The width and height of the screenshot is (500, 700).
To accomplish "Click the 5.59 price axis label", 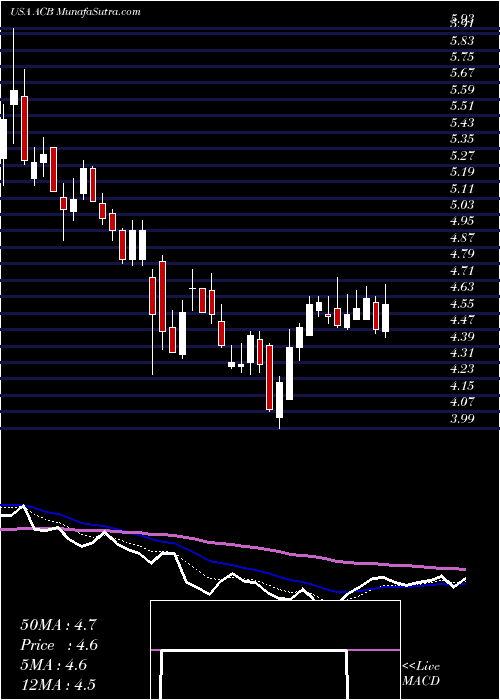I will [x=462, y=90].
